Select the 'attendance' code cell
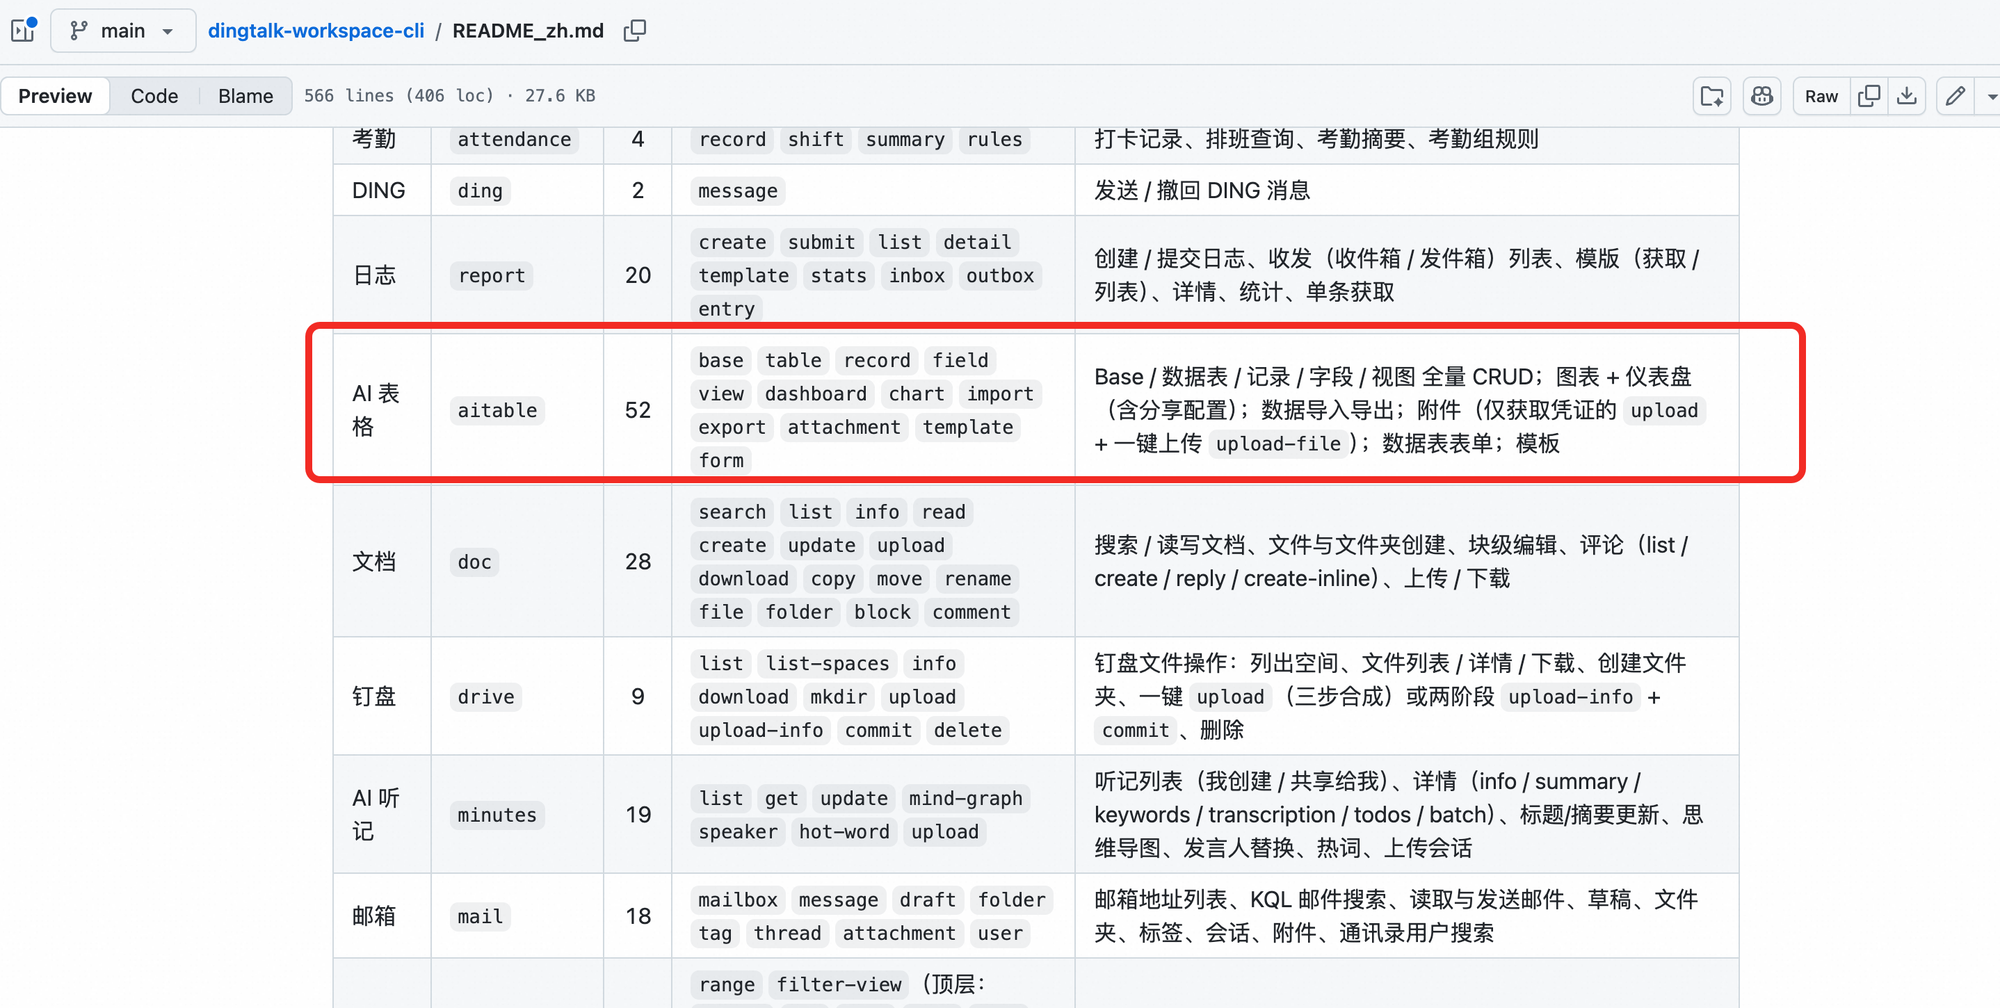The width and height of the screenshot is (2000, 1008). pyautogui.click(x=514, y=139)
